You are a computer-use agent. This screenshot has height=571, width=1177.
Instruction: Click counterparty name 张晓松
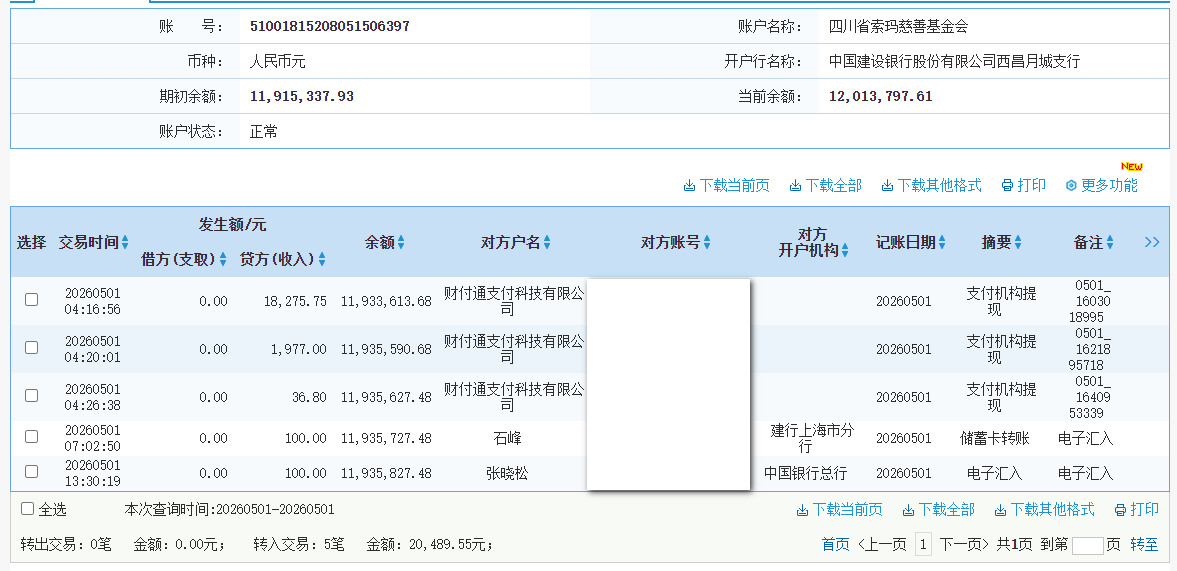tap(507, 473)
